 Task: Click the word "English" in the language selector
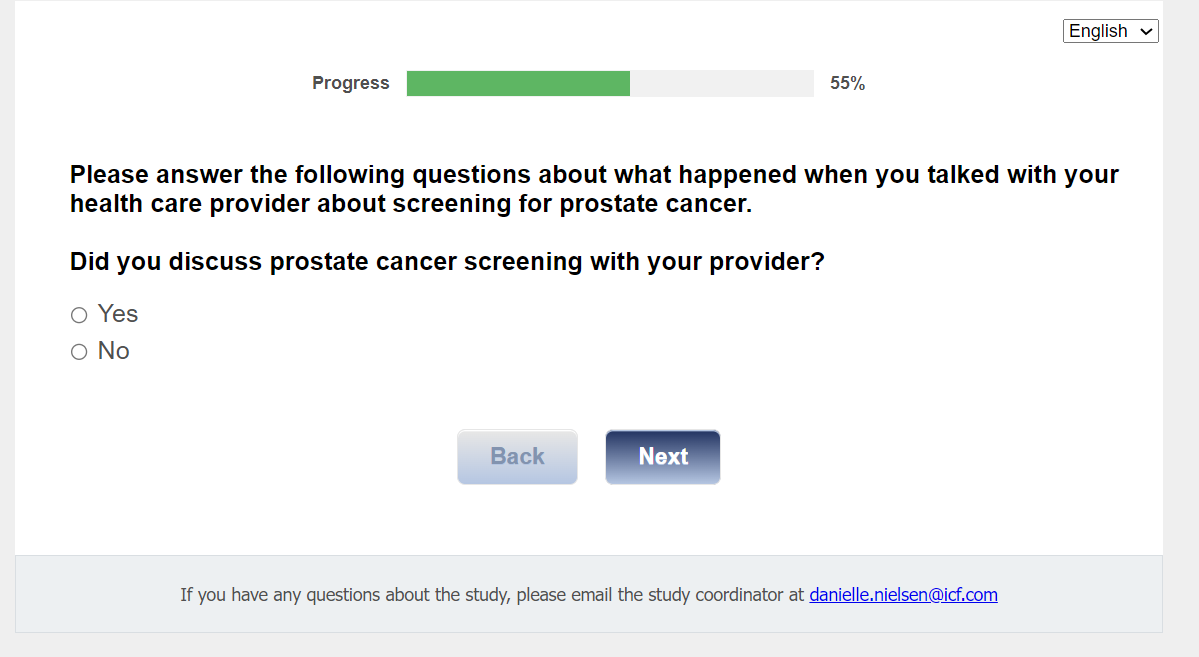pyautogui.click(x=1098, y=31)
